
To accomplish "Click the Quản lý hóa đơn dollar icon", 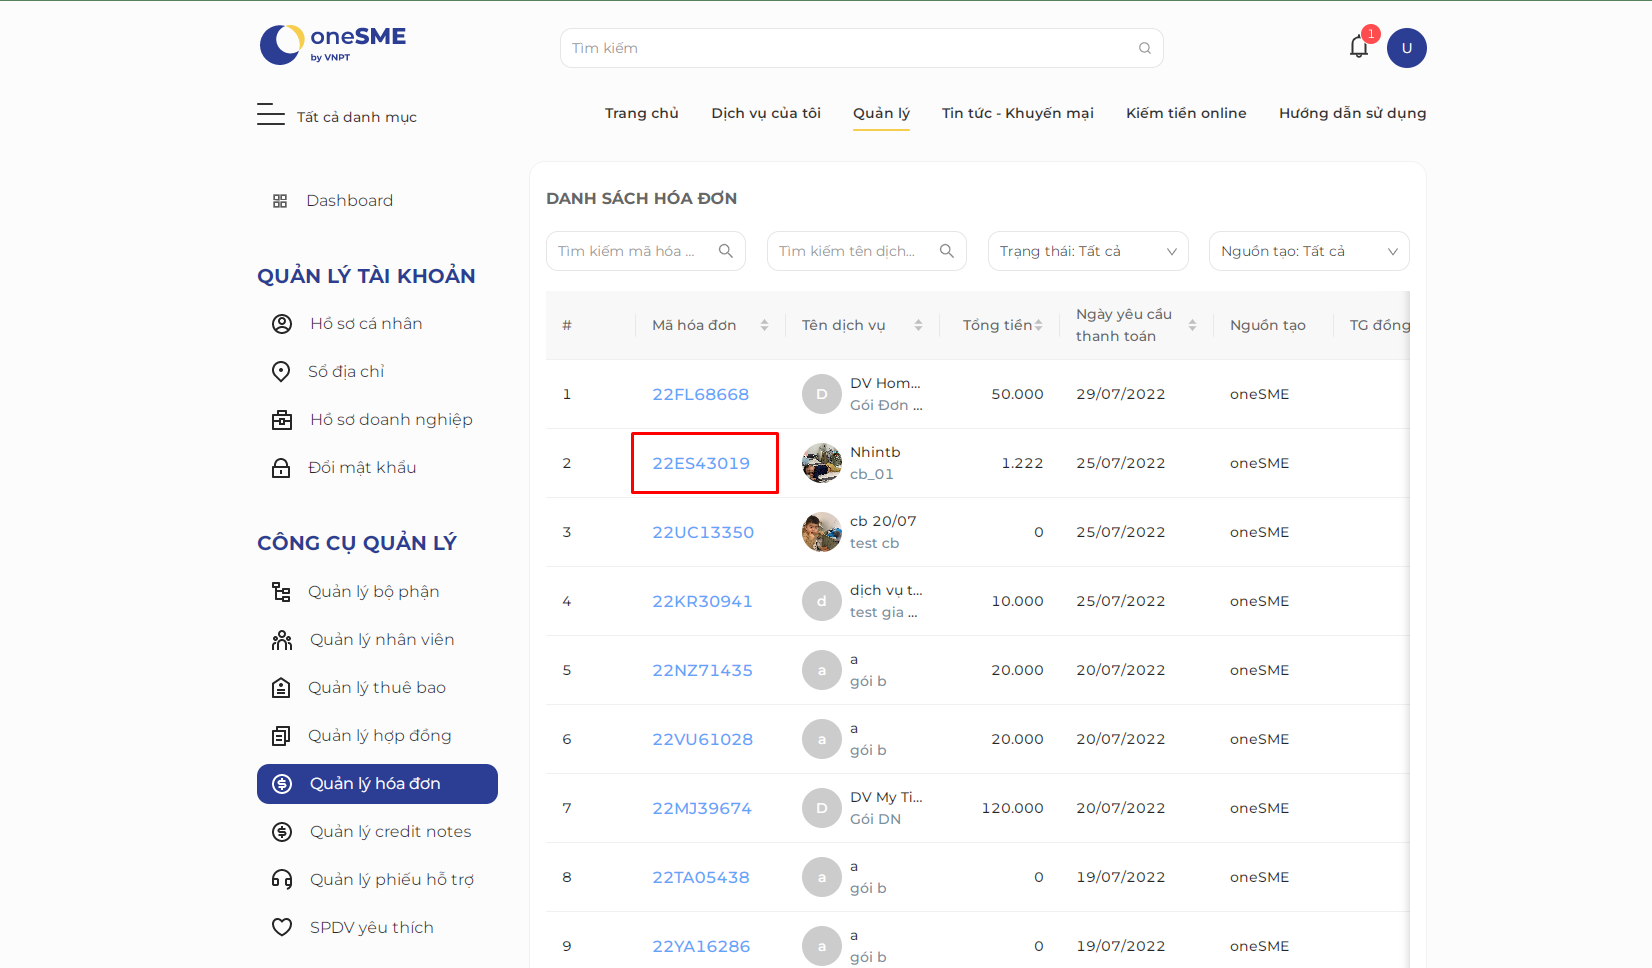I will pyautogui.click(x=282, y=784).
